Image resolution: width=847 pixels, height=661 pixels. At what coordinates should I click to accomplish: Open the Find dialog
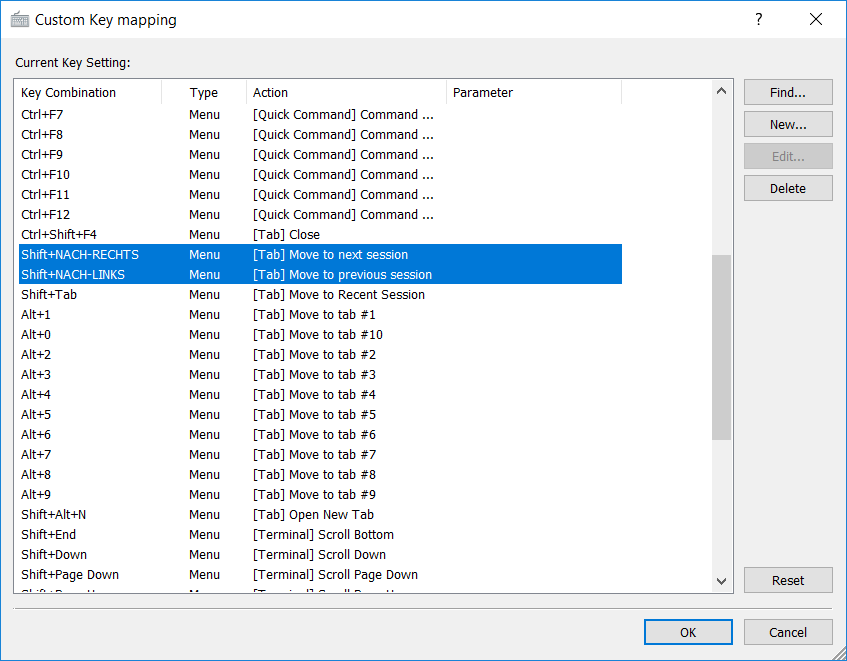pos(787,92)
